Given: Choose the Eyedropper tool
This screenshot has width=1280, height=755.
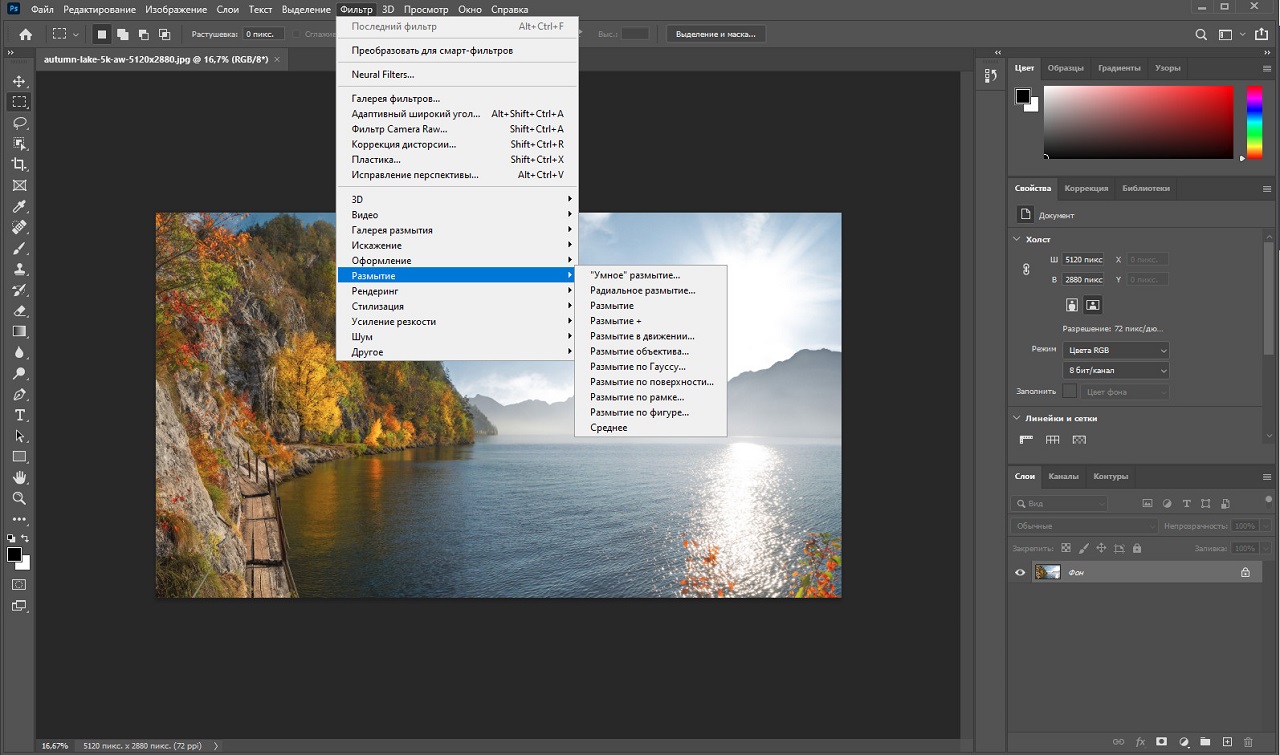Looking at the screenshot, I should pyautogui.click(x=19, y=207).
